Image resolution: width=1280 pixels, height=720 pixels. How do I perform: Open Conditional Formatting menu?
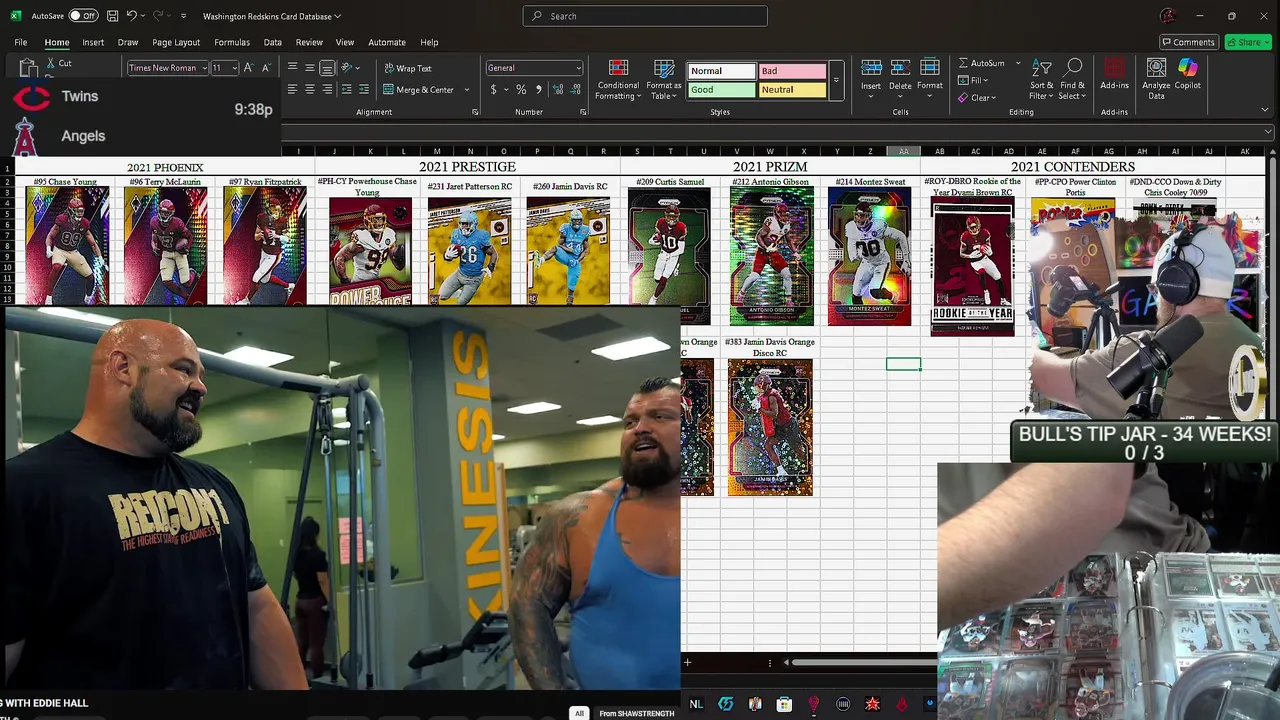coord(618,79)
